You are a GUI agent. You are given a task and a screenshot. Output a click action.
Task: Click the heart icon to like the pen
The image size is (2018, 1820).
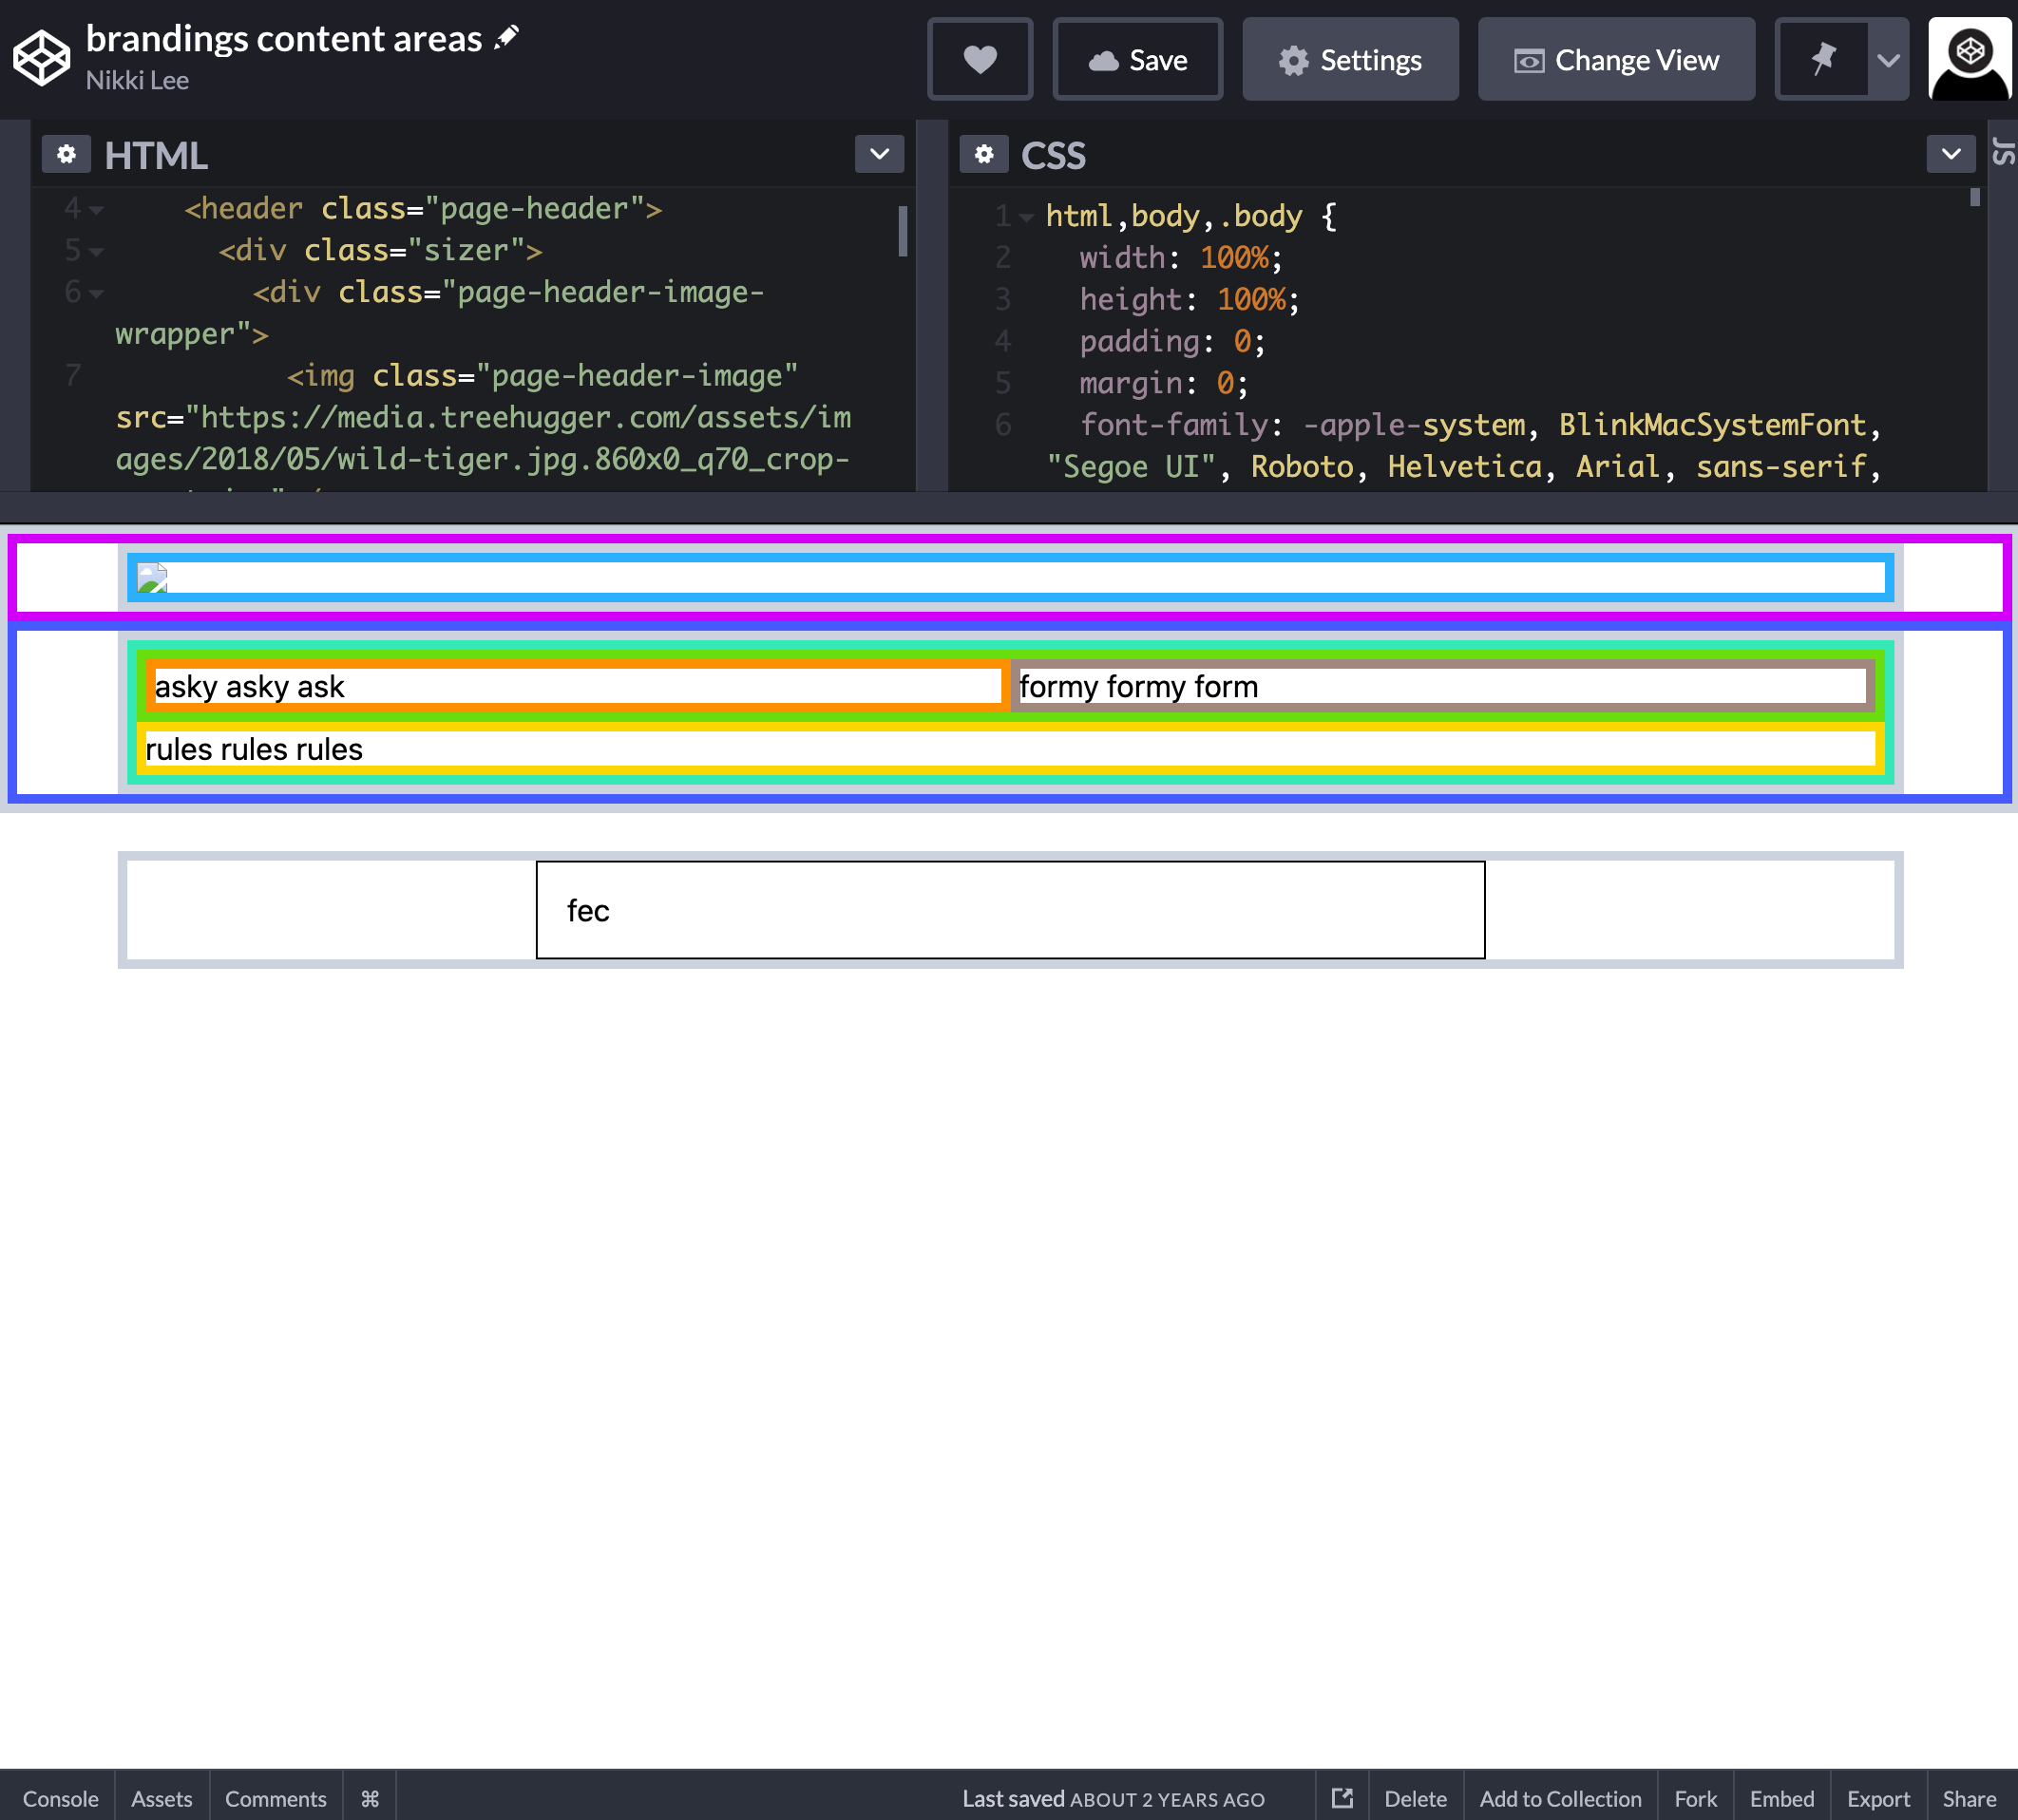979,60
